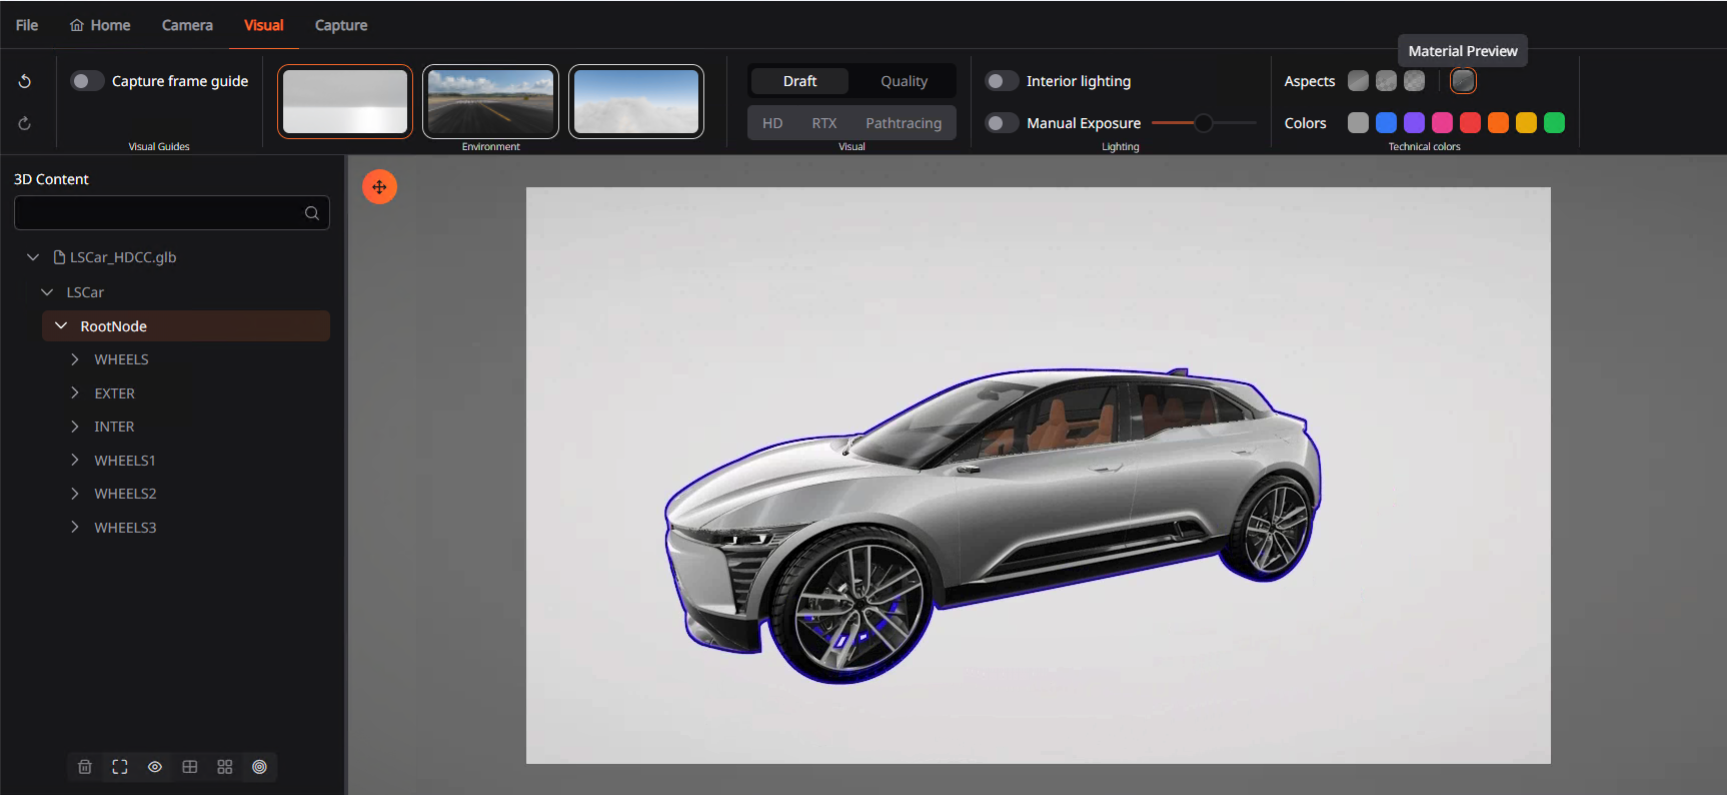Pick the green technical color
Screen dimensions: 1727x795
point(1554,123)
